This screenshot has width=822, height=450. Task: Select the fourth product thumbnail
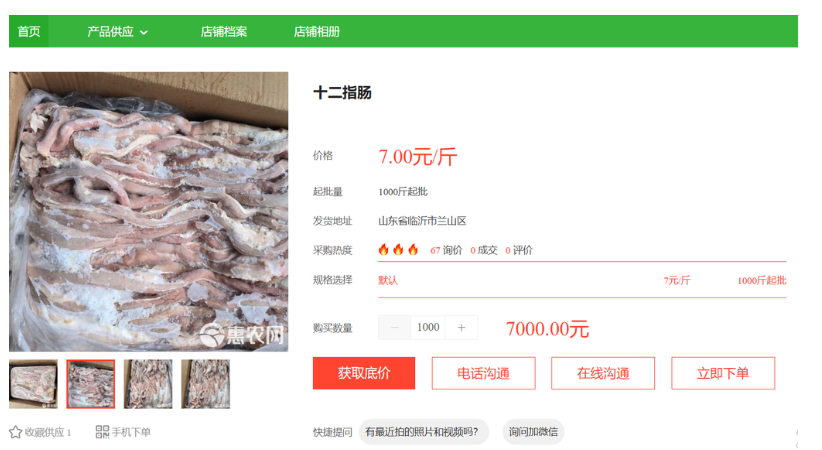(206, 384)
